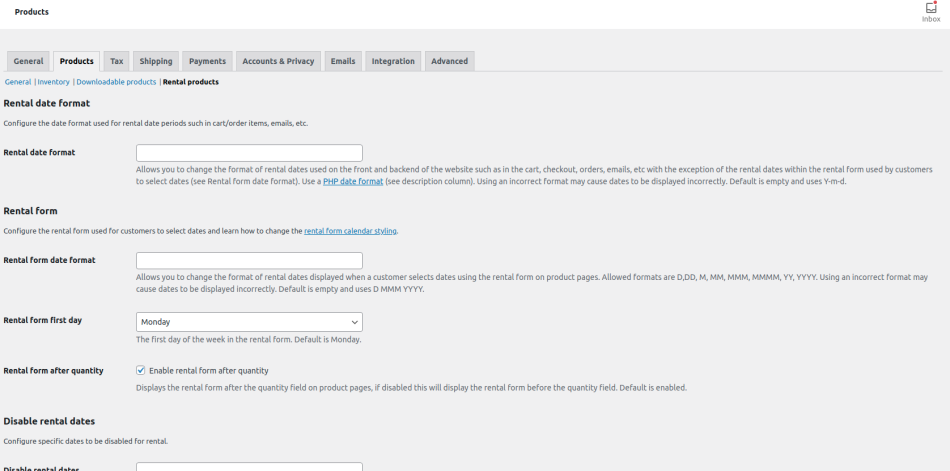Image resolution: width=950 pixels, height=471 pixels.
Task: Select the Rental products subsection
Action: click(191, 82)
